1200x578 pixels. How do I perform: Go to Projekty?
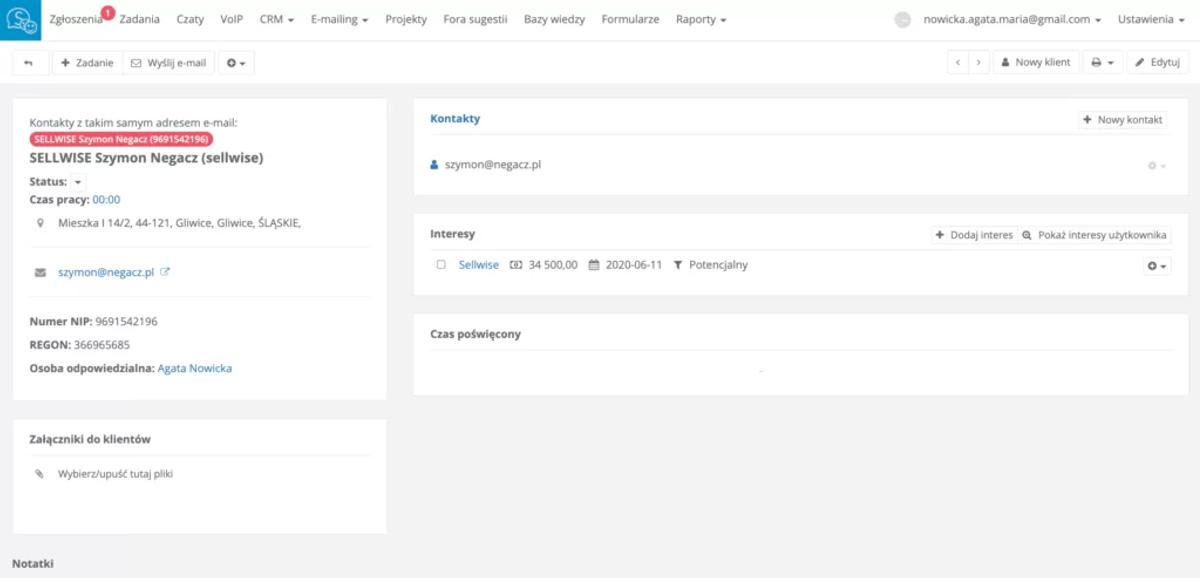(406, 20)
